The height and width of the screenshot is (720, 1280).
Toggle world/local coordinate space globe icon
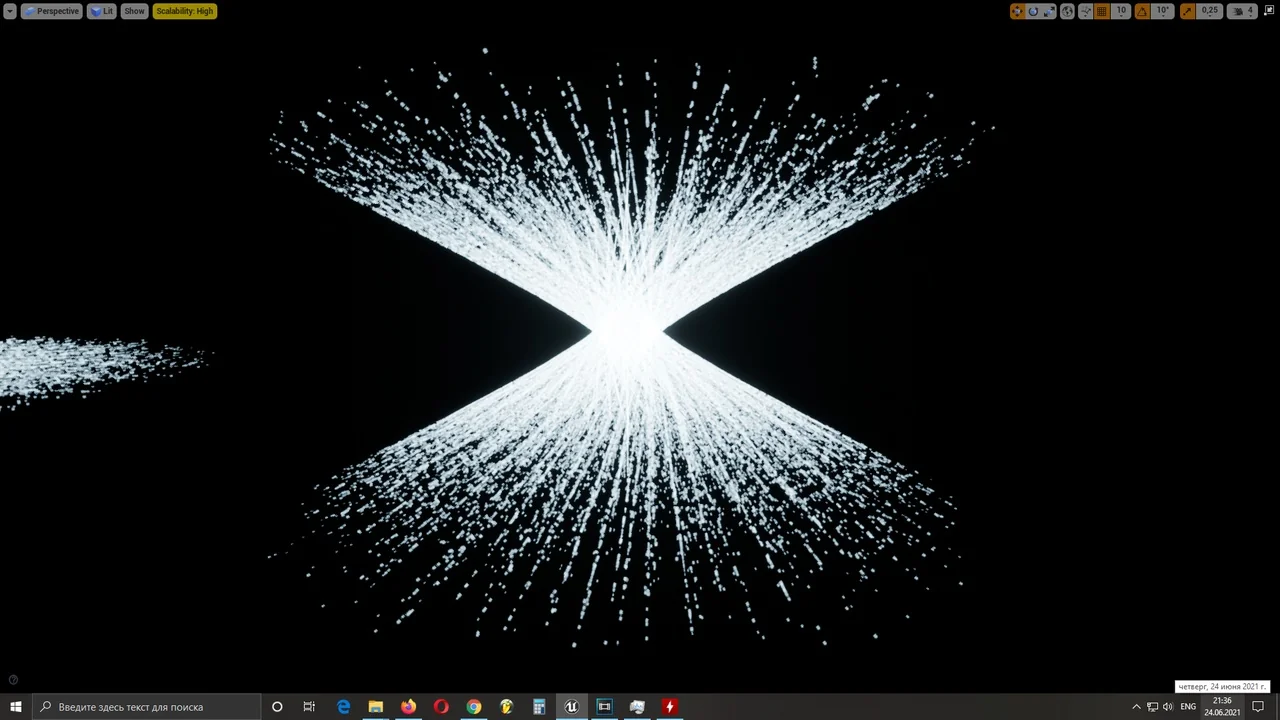coord(1068,11)
